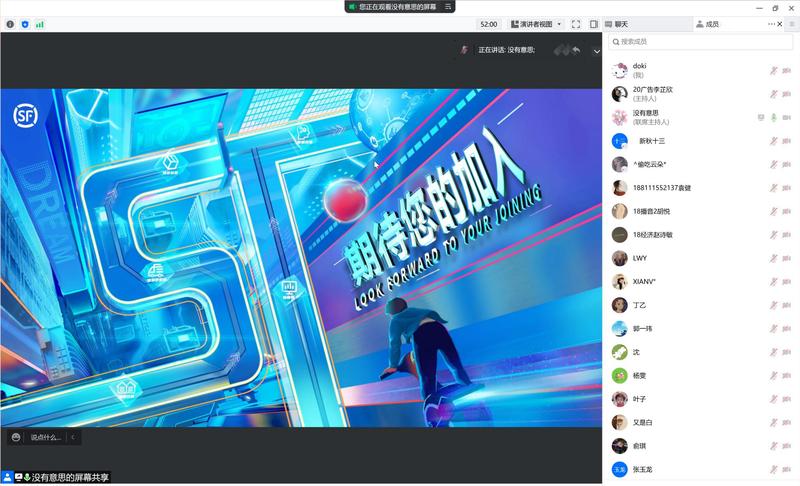Viewport: 800px width, 486px height.
Task: Click the menu icon on sharing banner
Action: click(449, 6)
